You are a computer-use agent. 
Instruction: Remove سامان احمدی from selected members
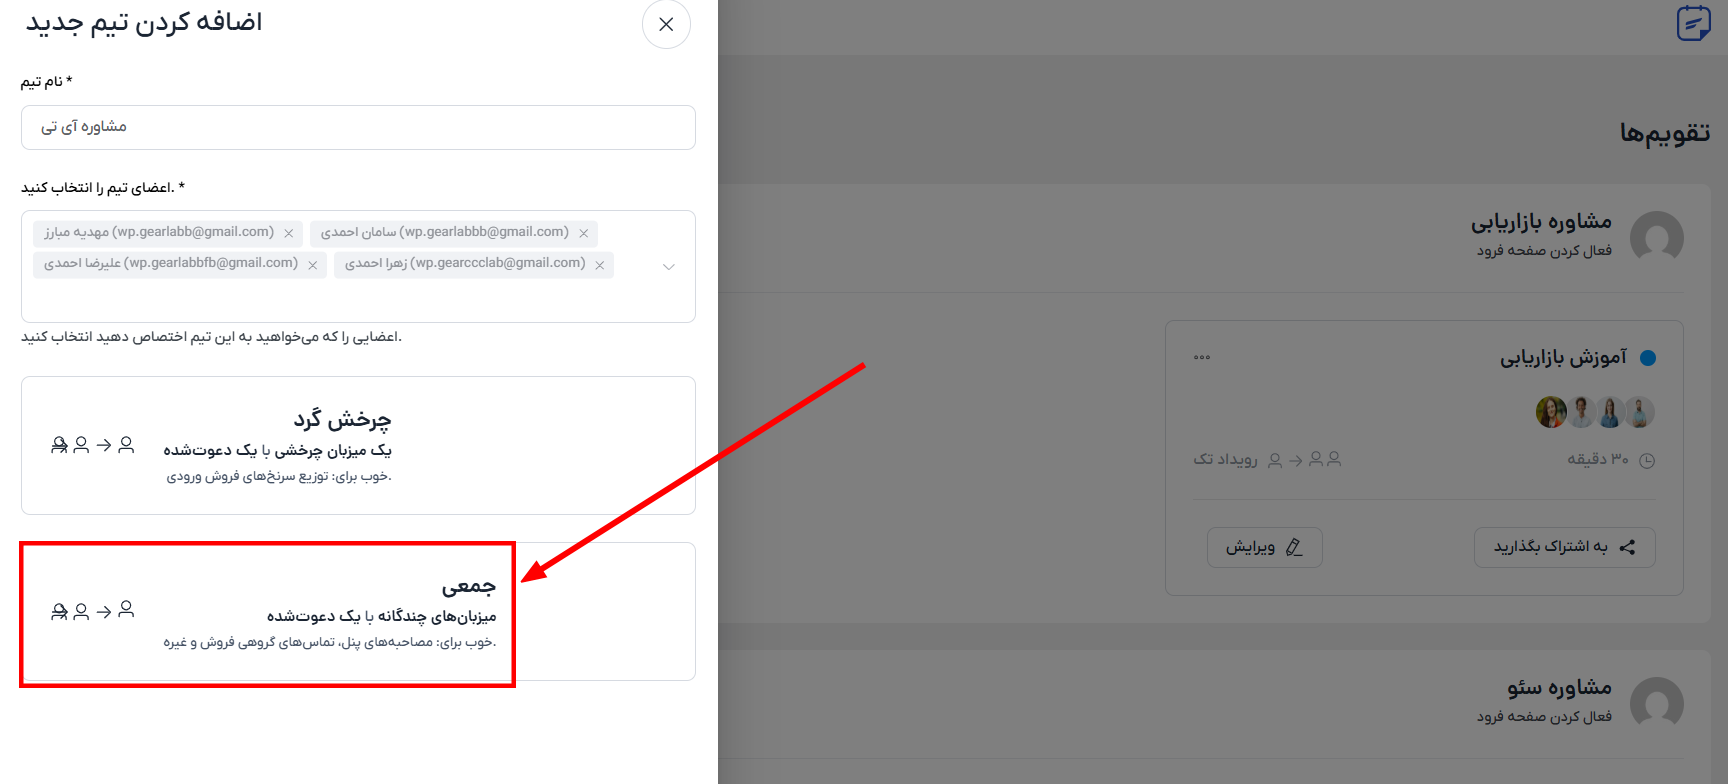(584, 234)
